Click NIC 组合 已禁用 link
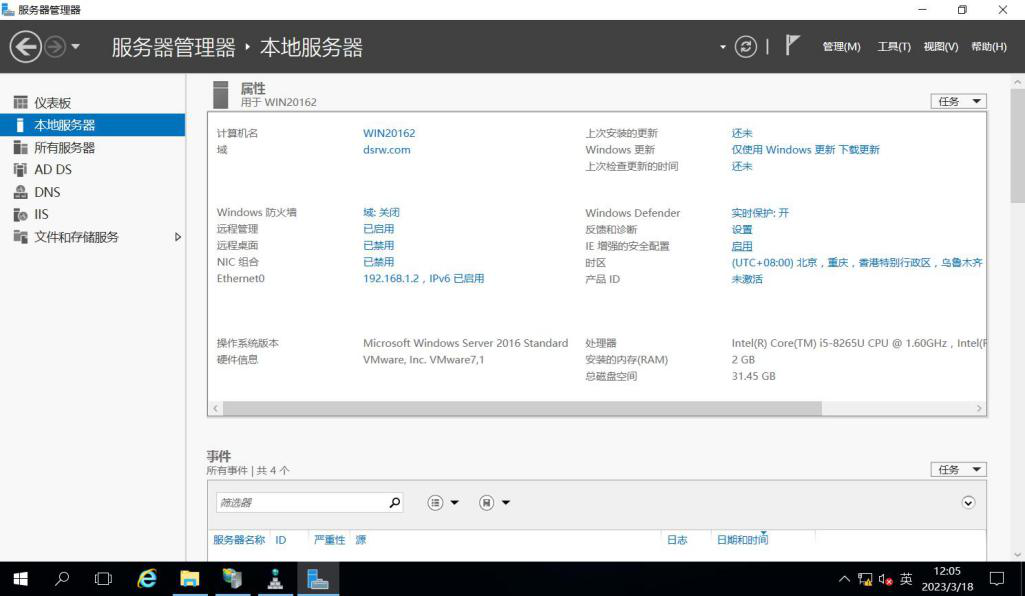The width and height of the screenshot is (1025, 596). (378, 261)
